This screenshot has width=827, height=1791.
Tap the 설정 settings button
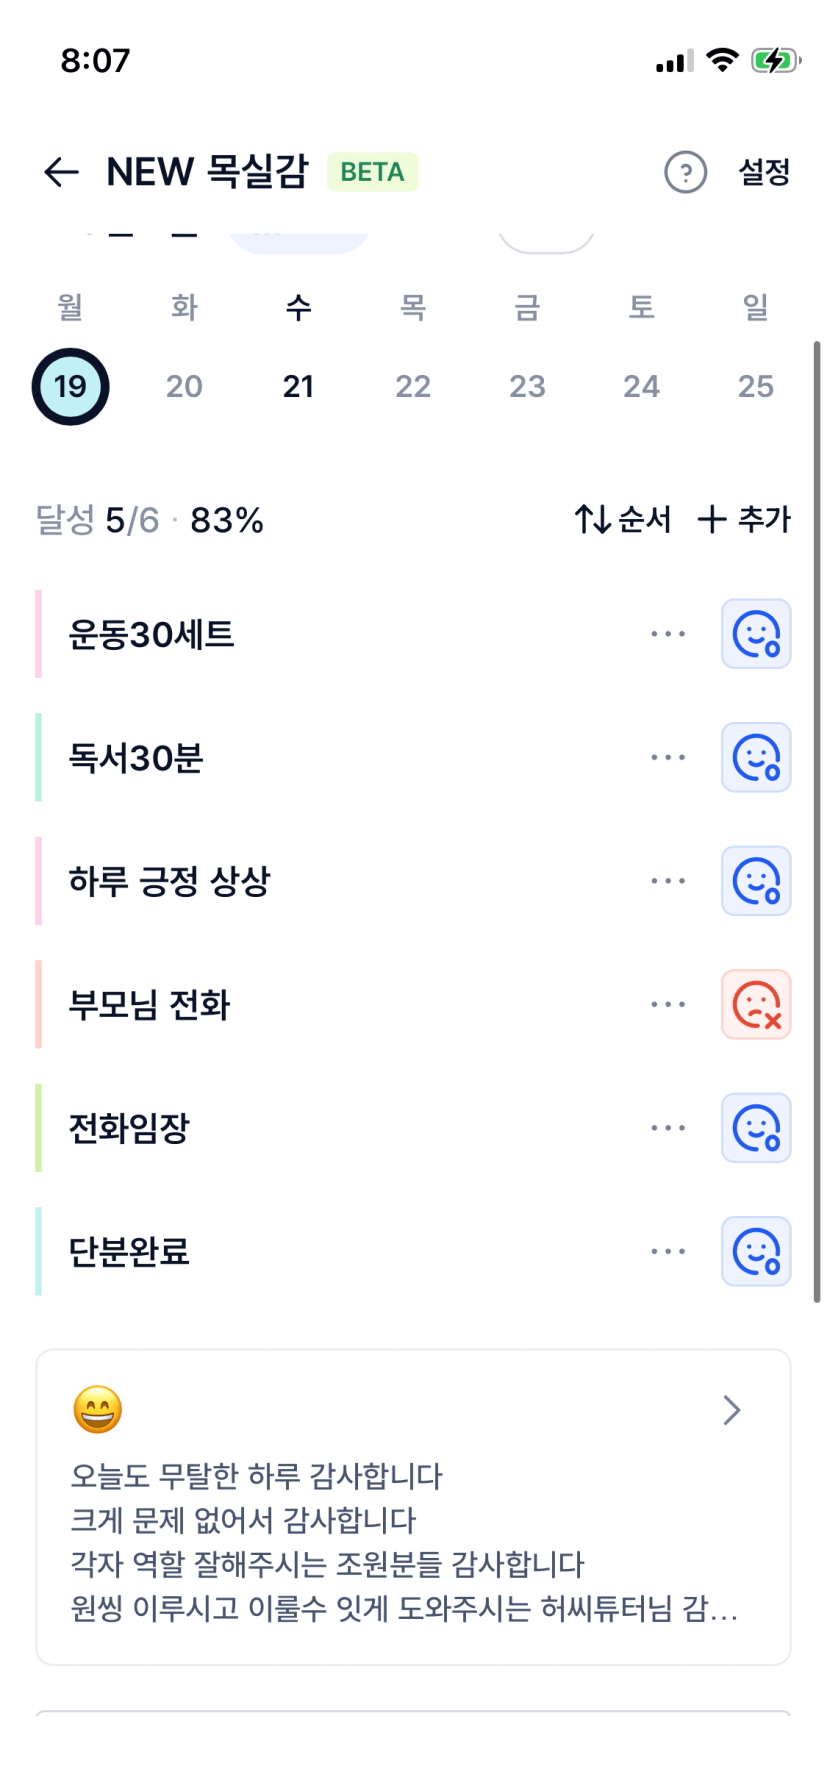click(764, 172)
